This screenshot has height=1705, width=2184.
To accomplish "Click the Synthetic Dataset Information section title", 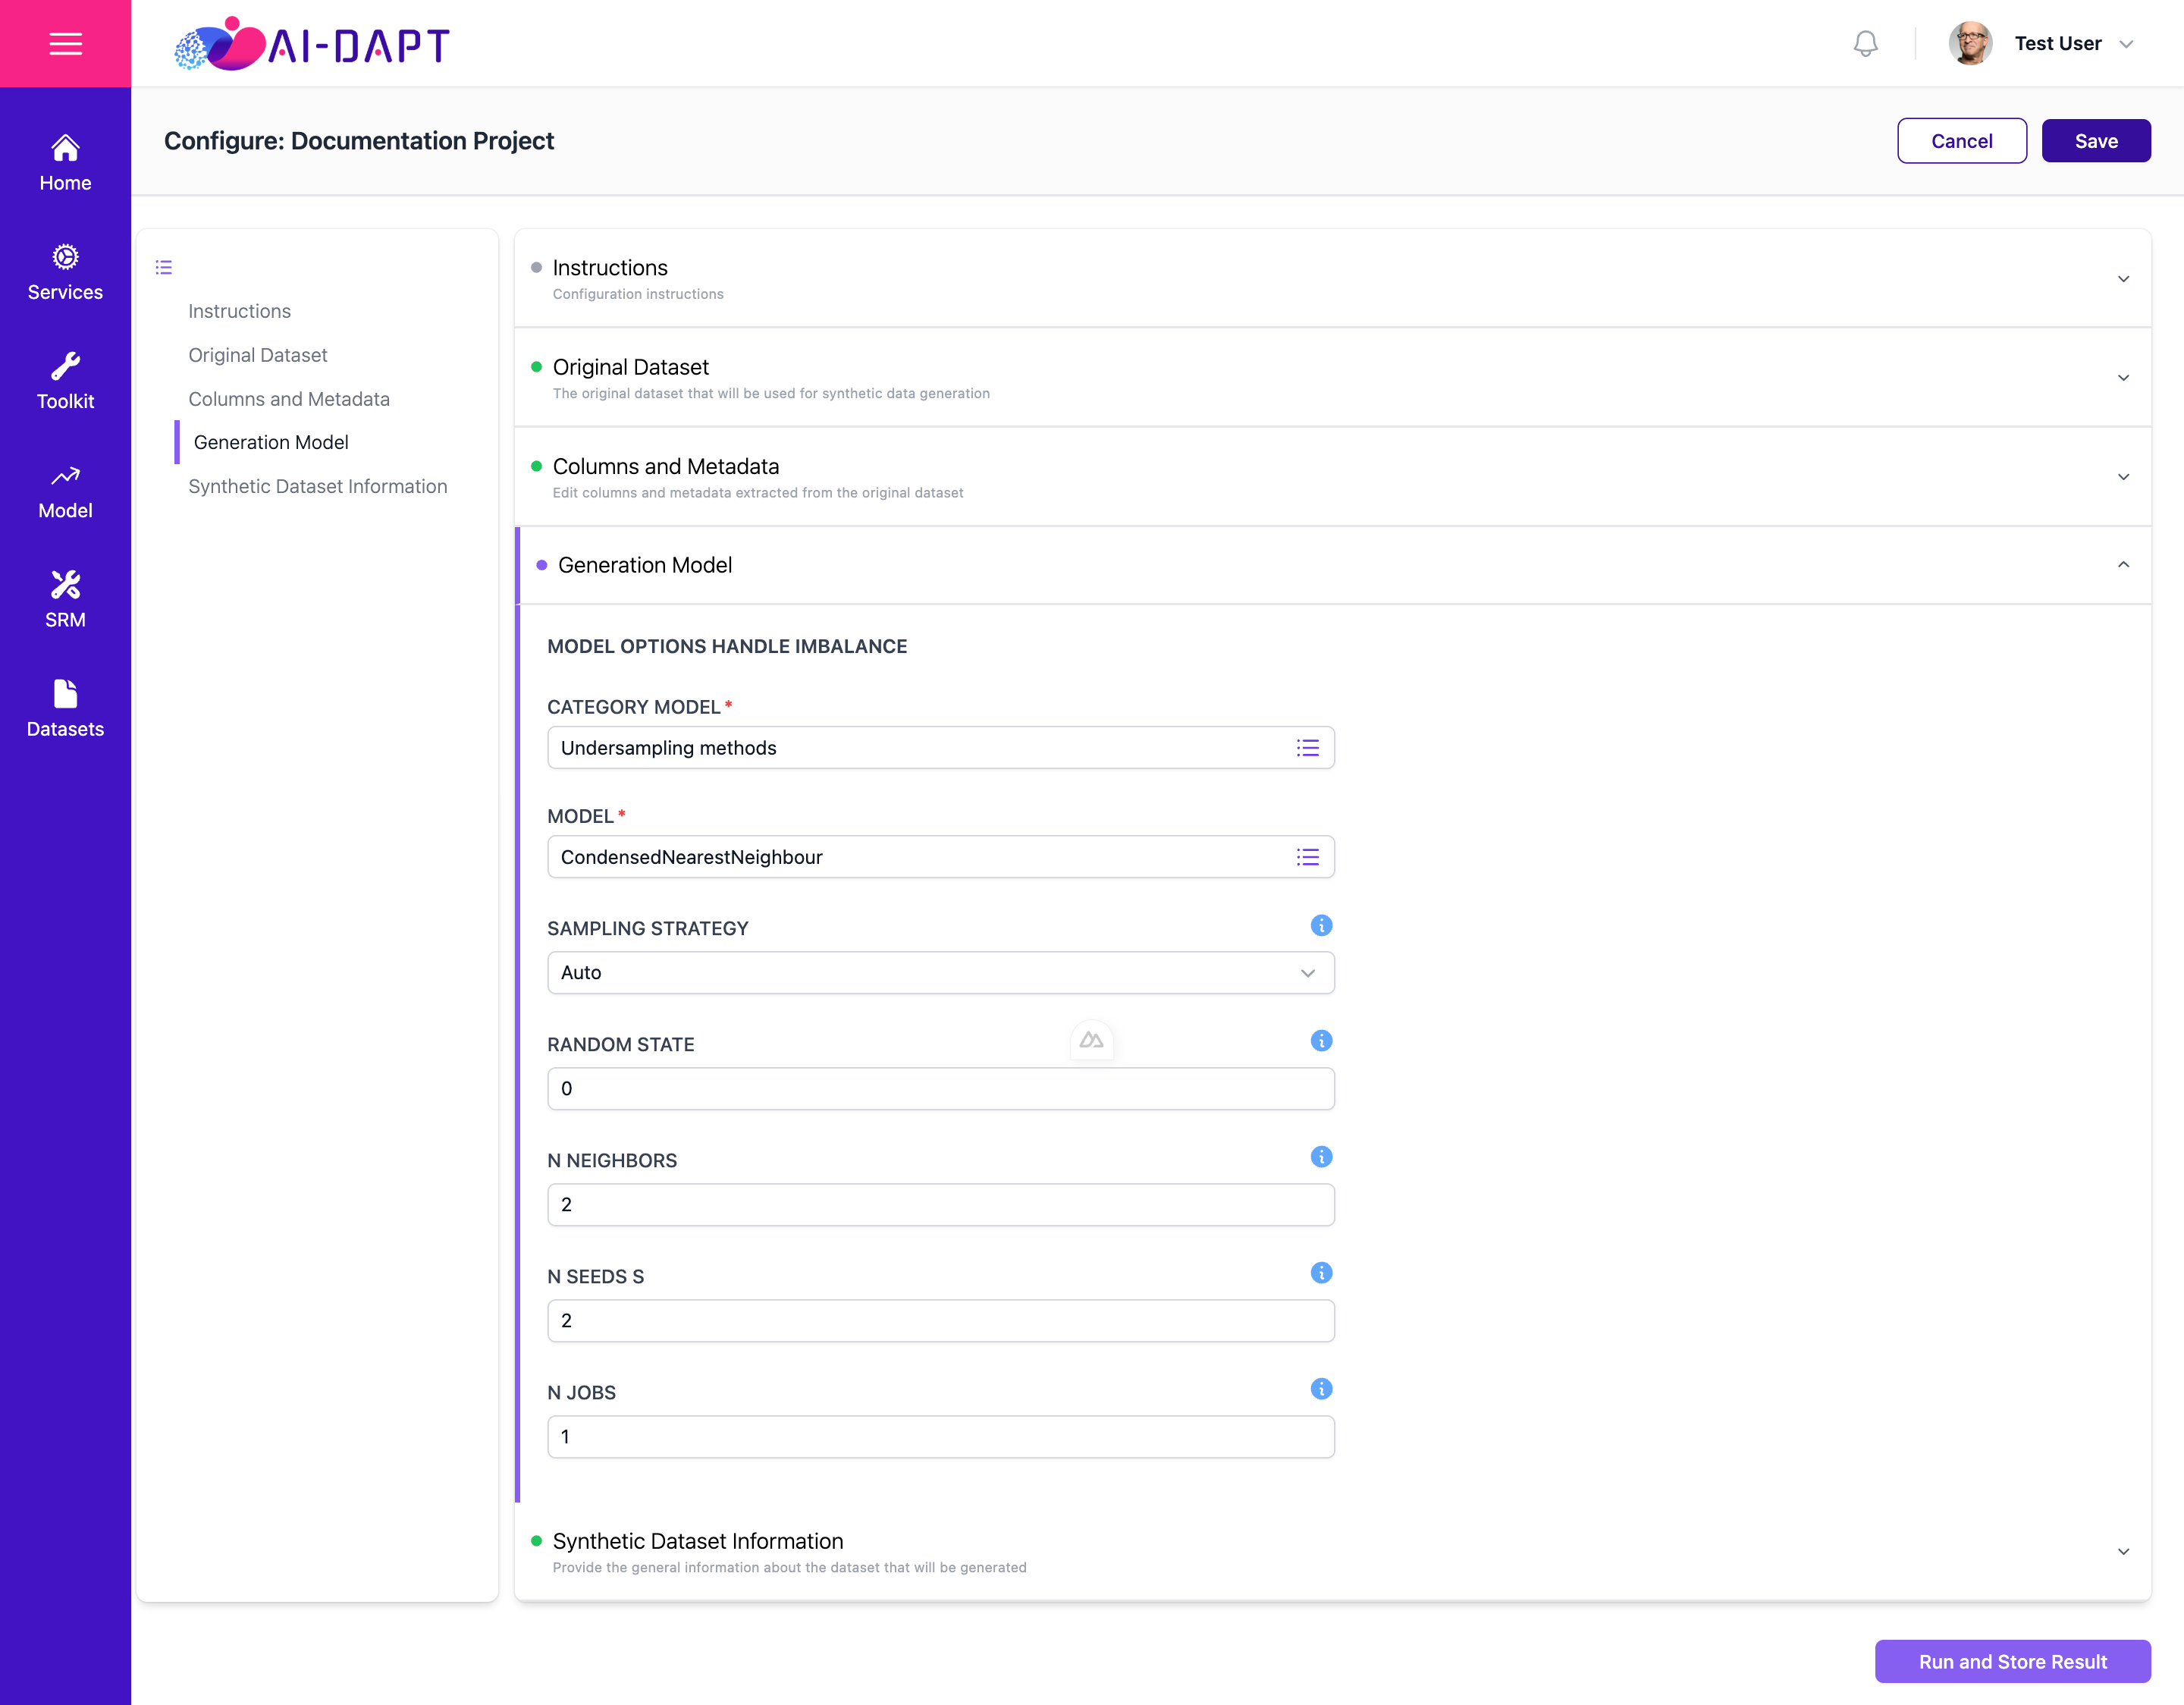I will [698, 1541].
